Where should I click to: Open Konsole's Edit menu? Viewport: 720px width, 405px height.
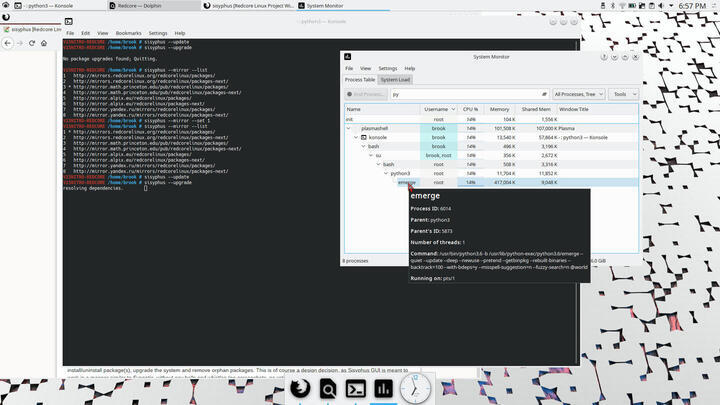[85, 33]
